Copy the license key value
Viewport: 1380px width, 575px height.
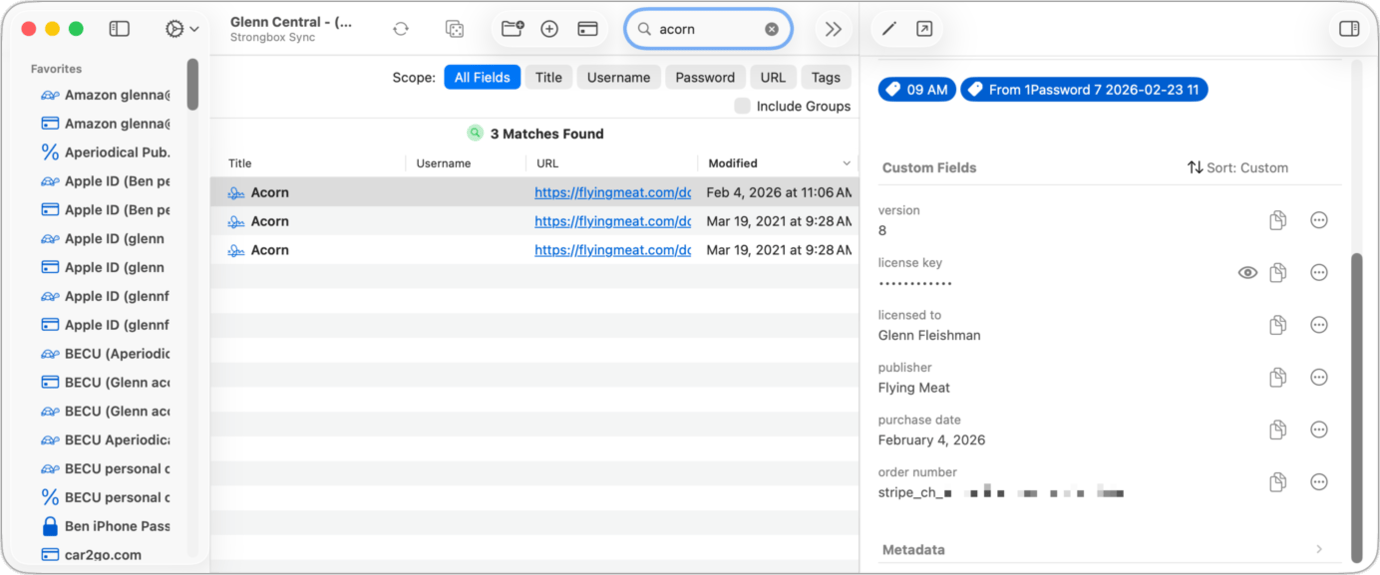1278,272
